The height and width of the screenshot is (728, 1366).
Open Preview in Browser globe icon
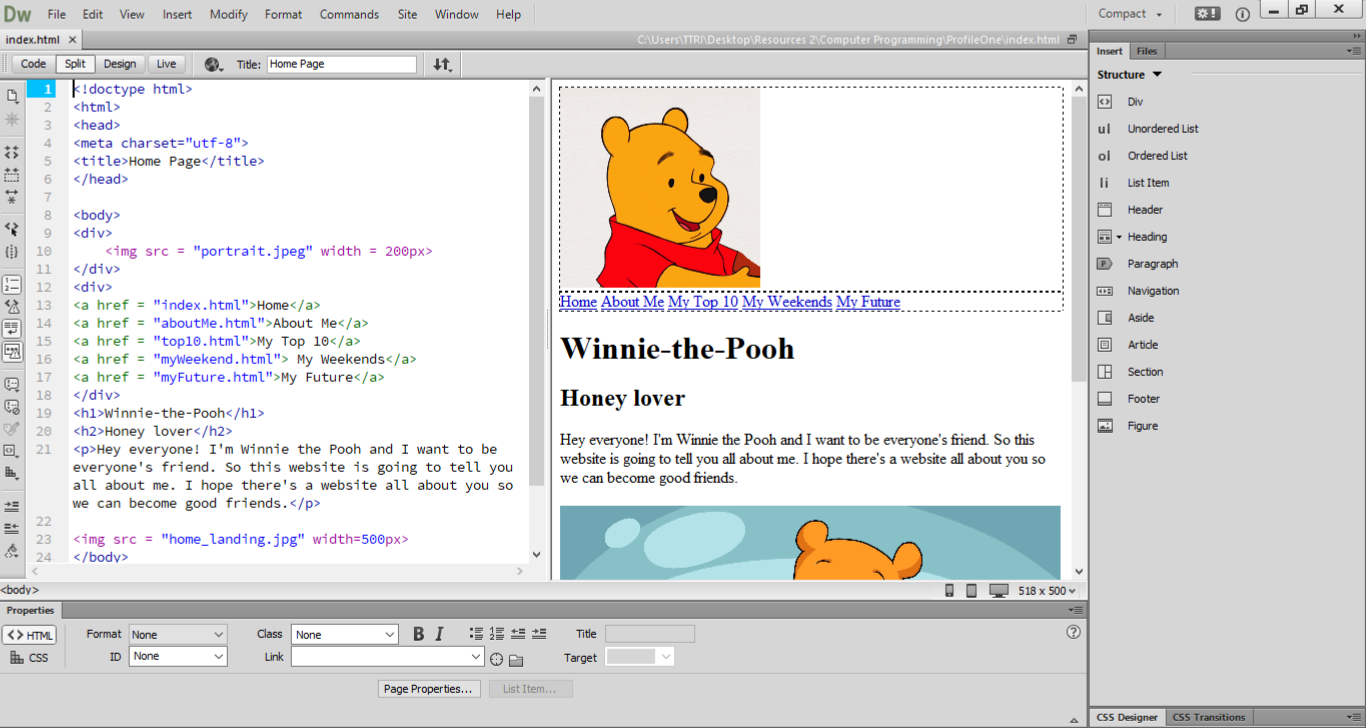click(x=214, y=64)
